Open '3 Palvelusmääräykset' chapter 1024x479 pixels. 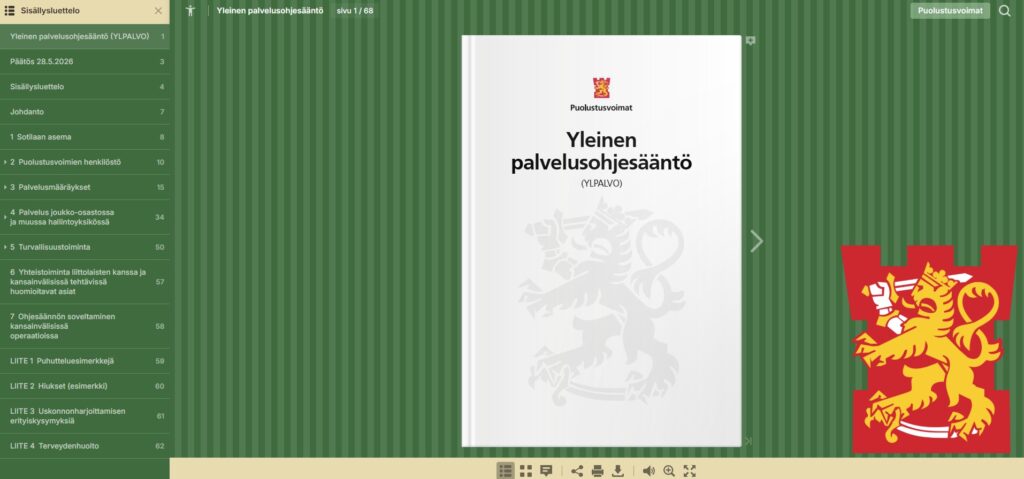point(85,187)
